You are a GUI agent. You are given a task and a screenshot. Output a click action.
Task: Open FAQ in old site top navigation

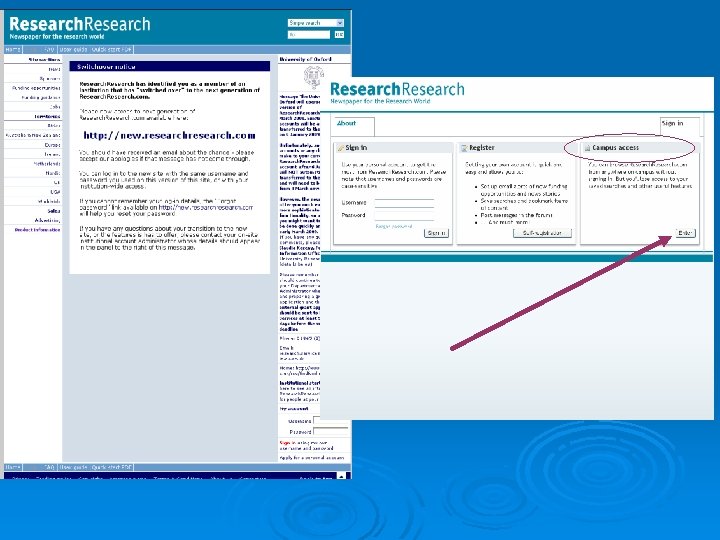[49, 49]
